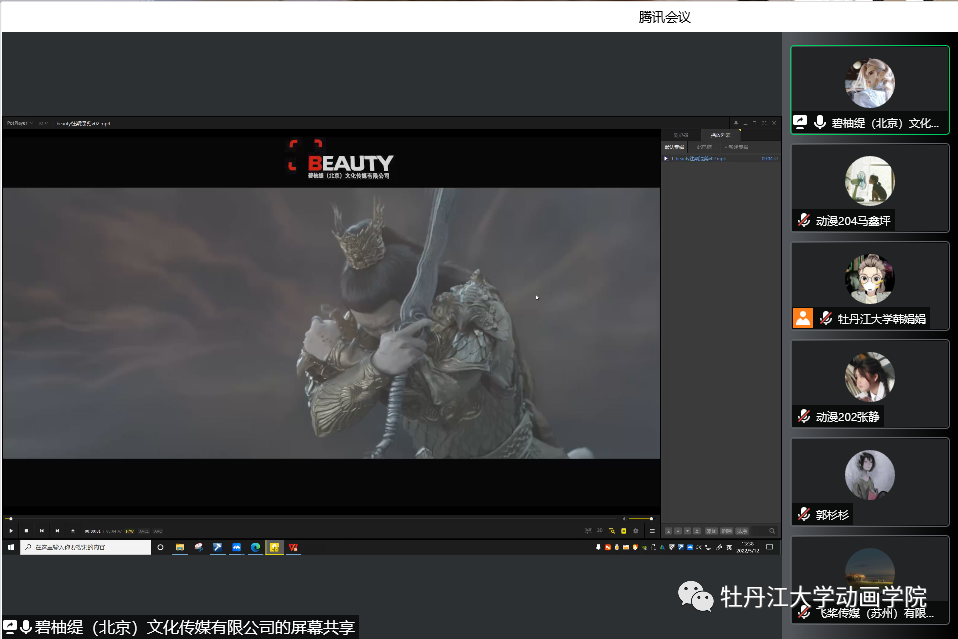Select the default playlist sub-tab
Viewport: 958px width, 639px height.
(x=675, y=147)
